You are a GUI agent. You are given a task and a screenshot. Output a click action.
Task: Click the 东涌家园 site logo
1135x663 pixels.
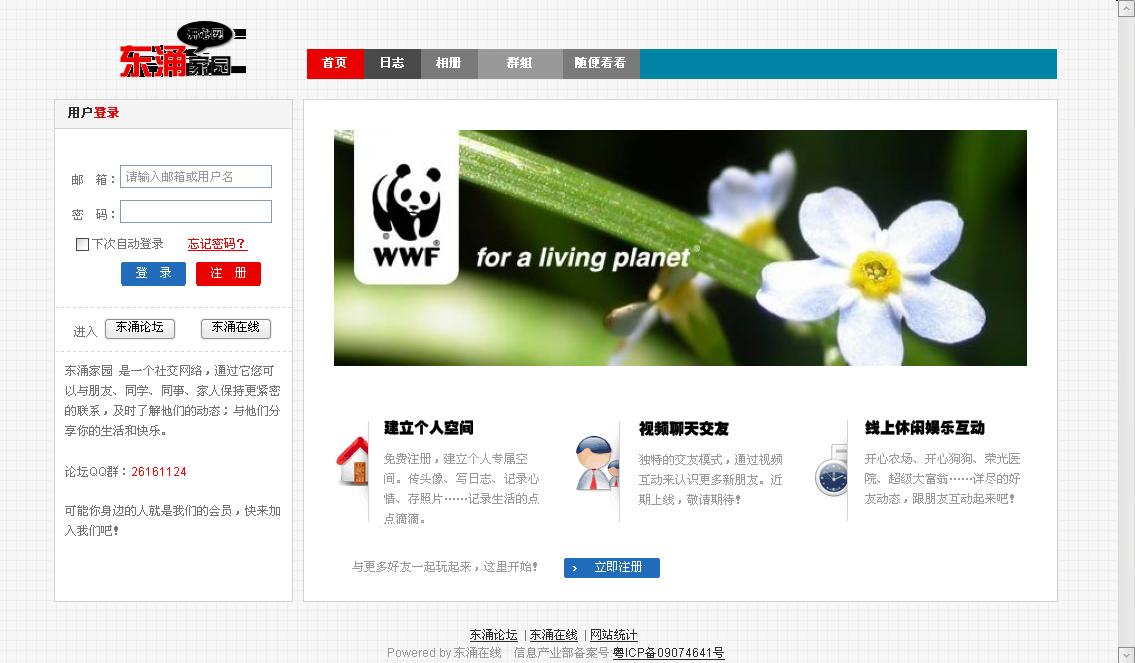(x=182, y=49)
